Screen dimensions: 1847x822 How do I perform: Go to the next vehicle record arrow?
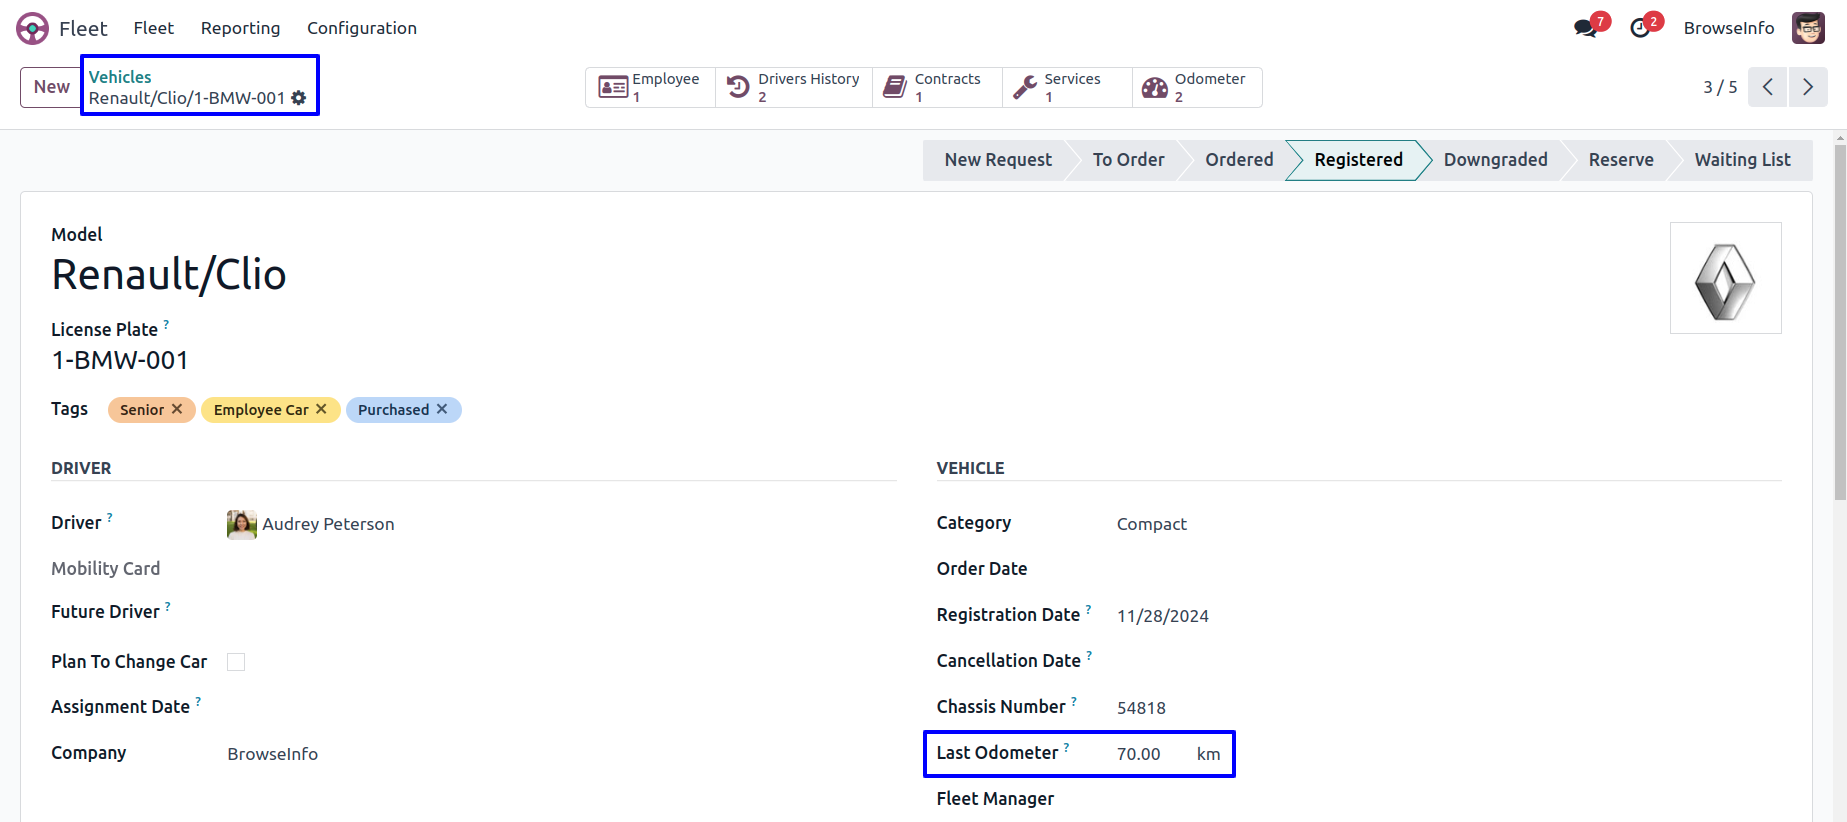(1808, 87)
